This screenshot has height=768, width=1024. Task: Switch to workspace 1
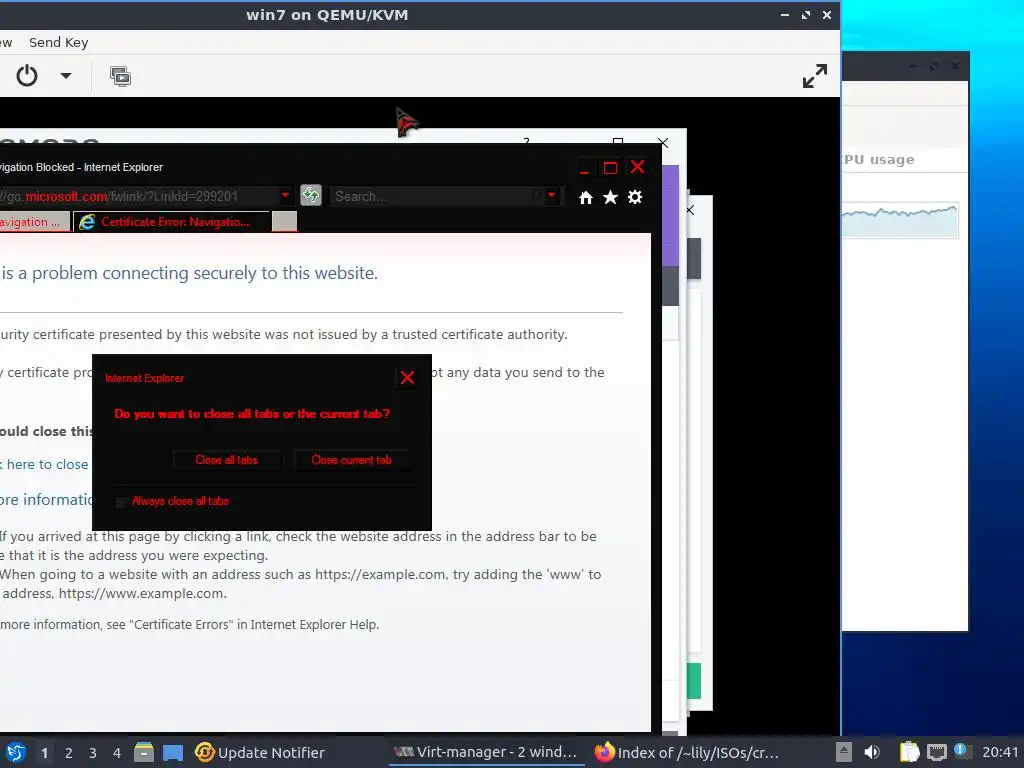44,753
